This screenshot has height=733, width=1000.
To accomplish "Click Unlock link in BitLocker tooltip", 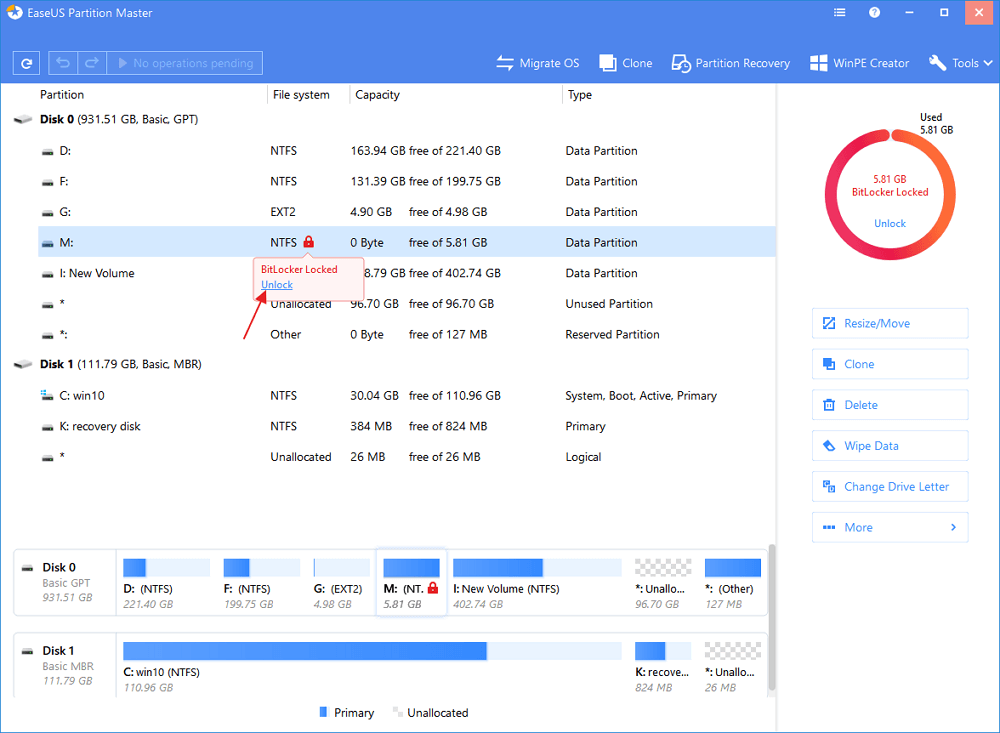I will (277, 285).
